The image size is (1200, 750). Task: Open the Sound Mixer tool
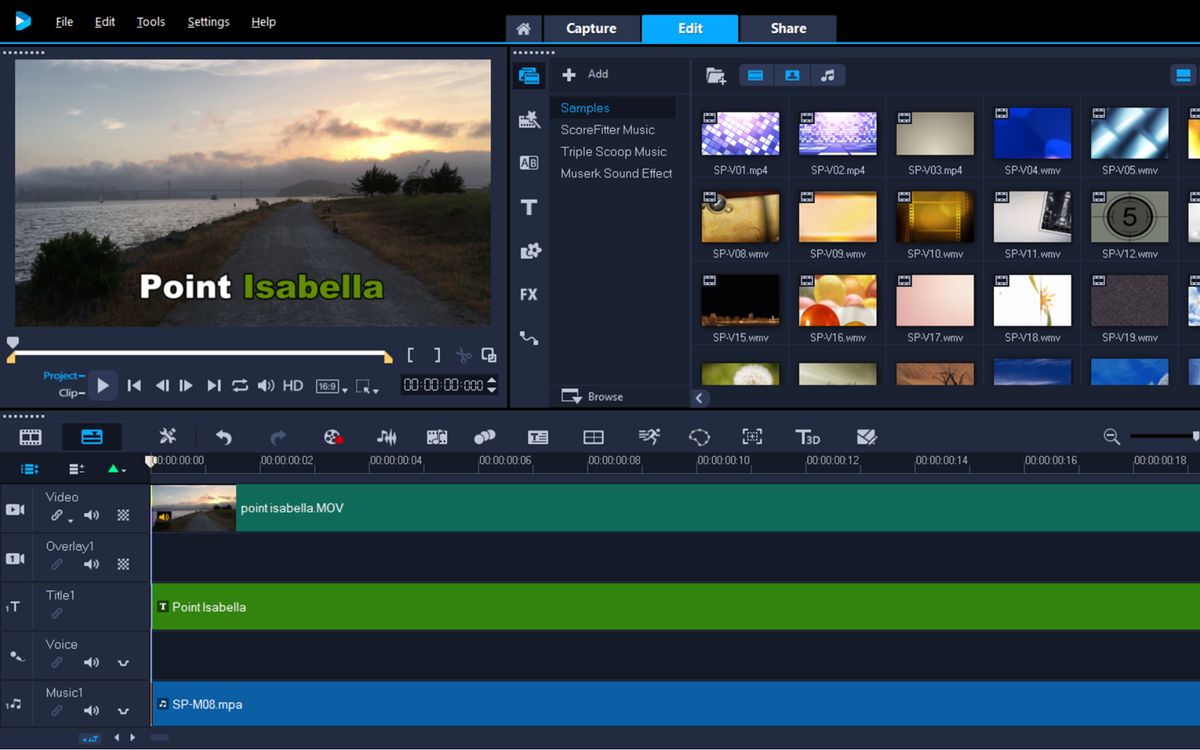click(x=388, y=437)
